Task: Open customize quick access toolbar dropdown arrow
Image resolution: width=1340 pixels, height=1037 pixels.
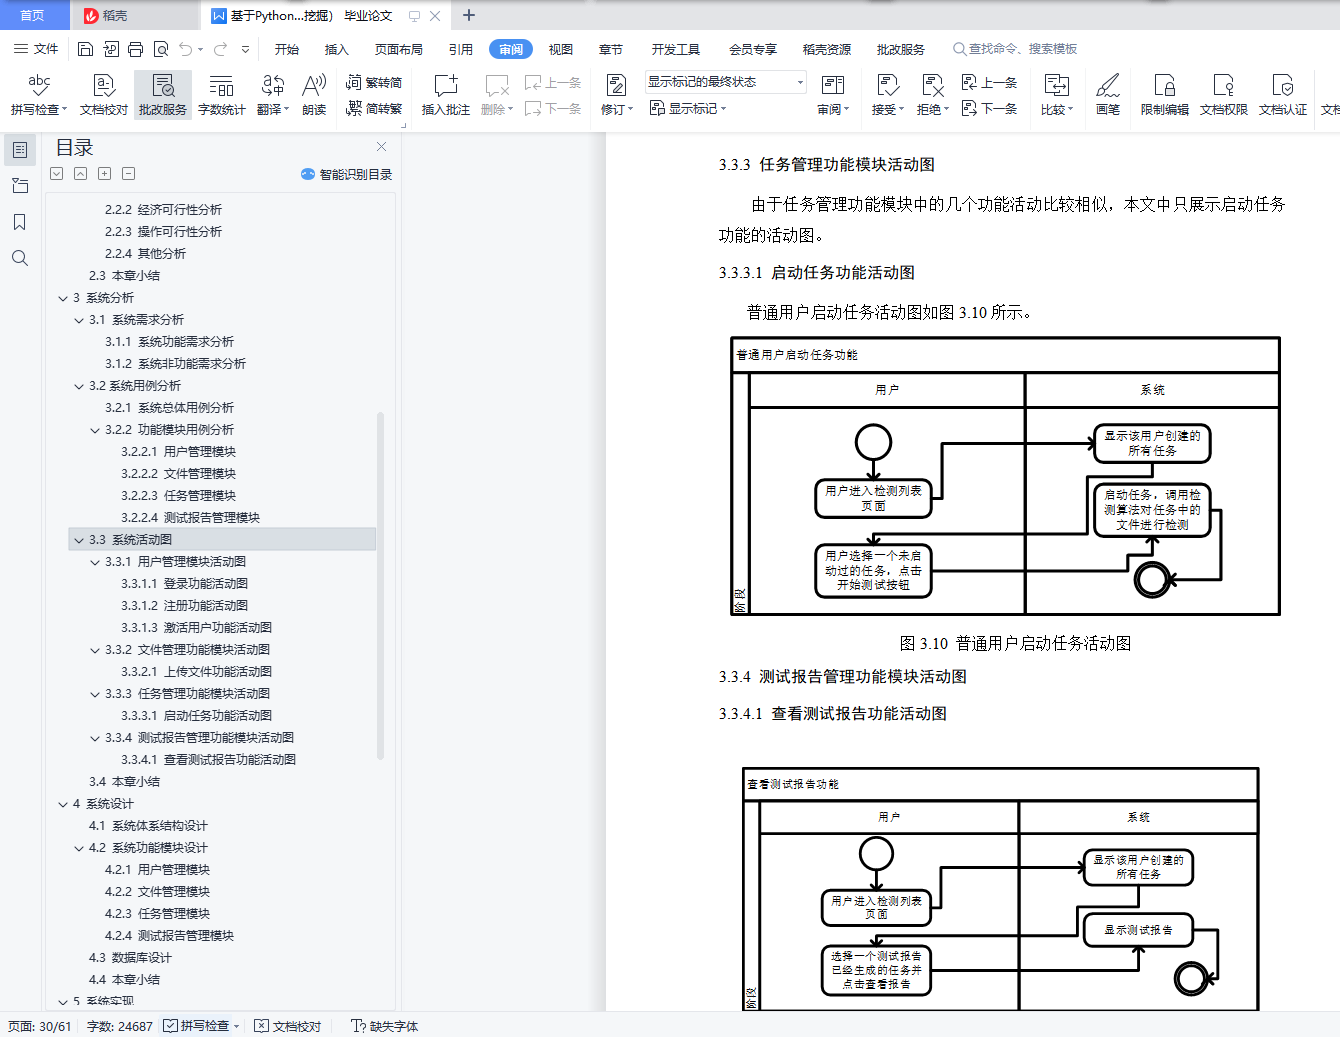Action: point(245,49)
